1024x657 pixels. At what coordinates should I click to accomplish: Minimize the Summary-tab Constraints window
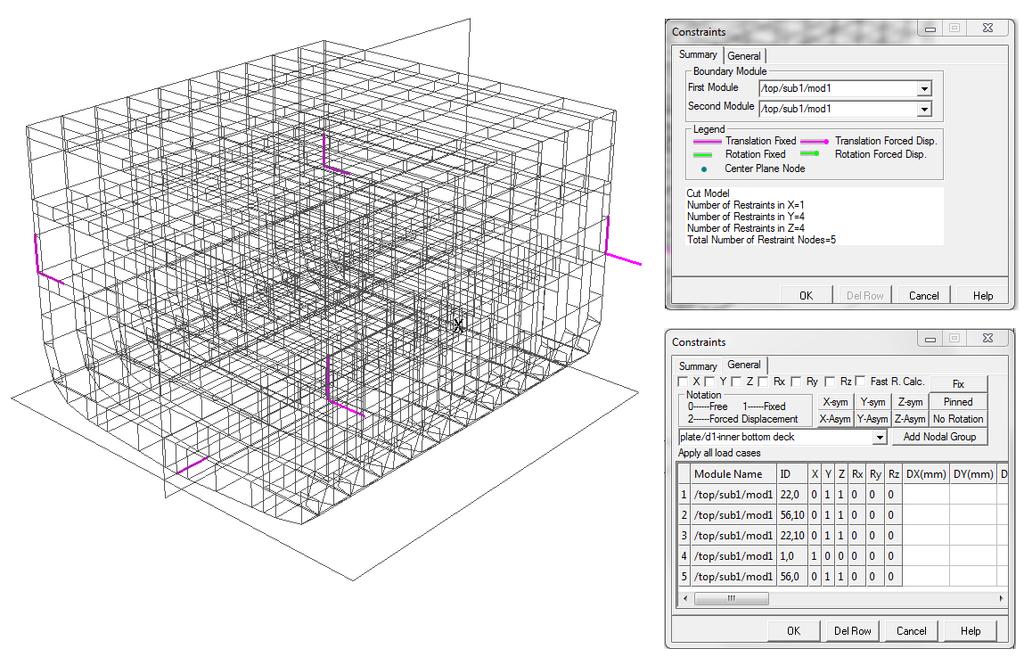tap(930, 28)
